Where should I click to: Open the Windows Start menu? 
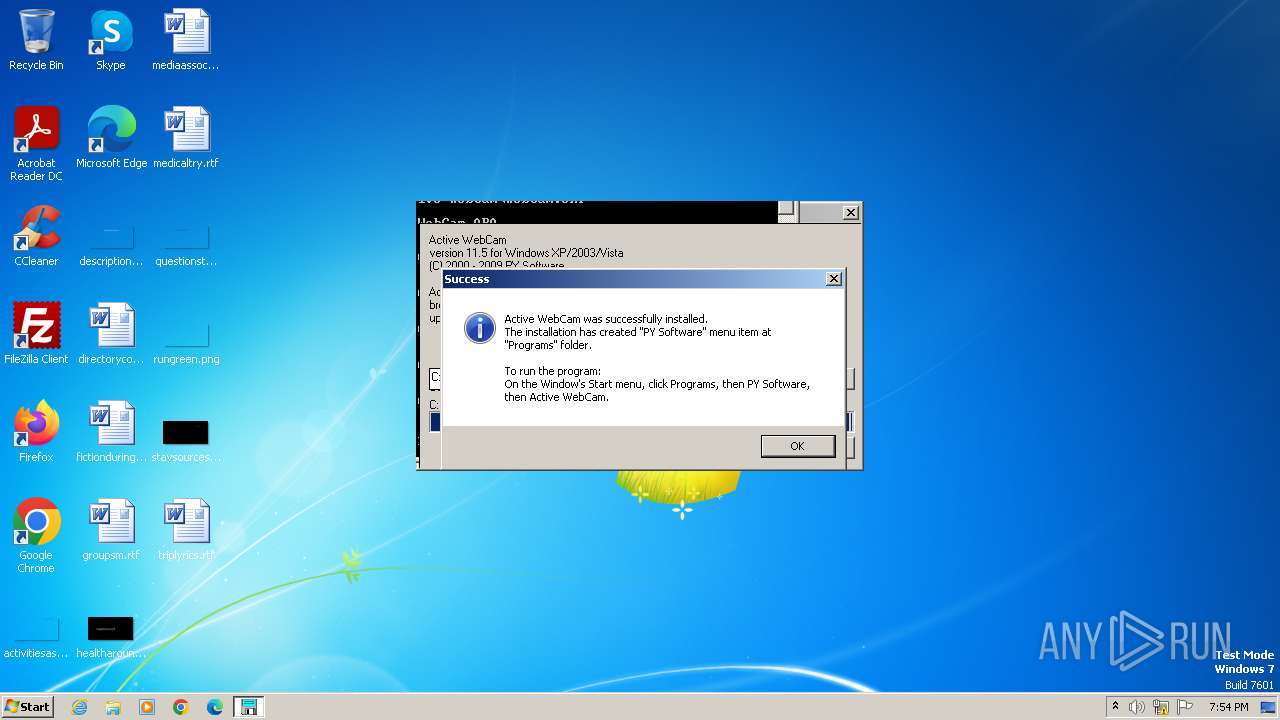(28, 707)
